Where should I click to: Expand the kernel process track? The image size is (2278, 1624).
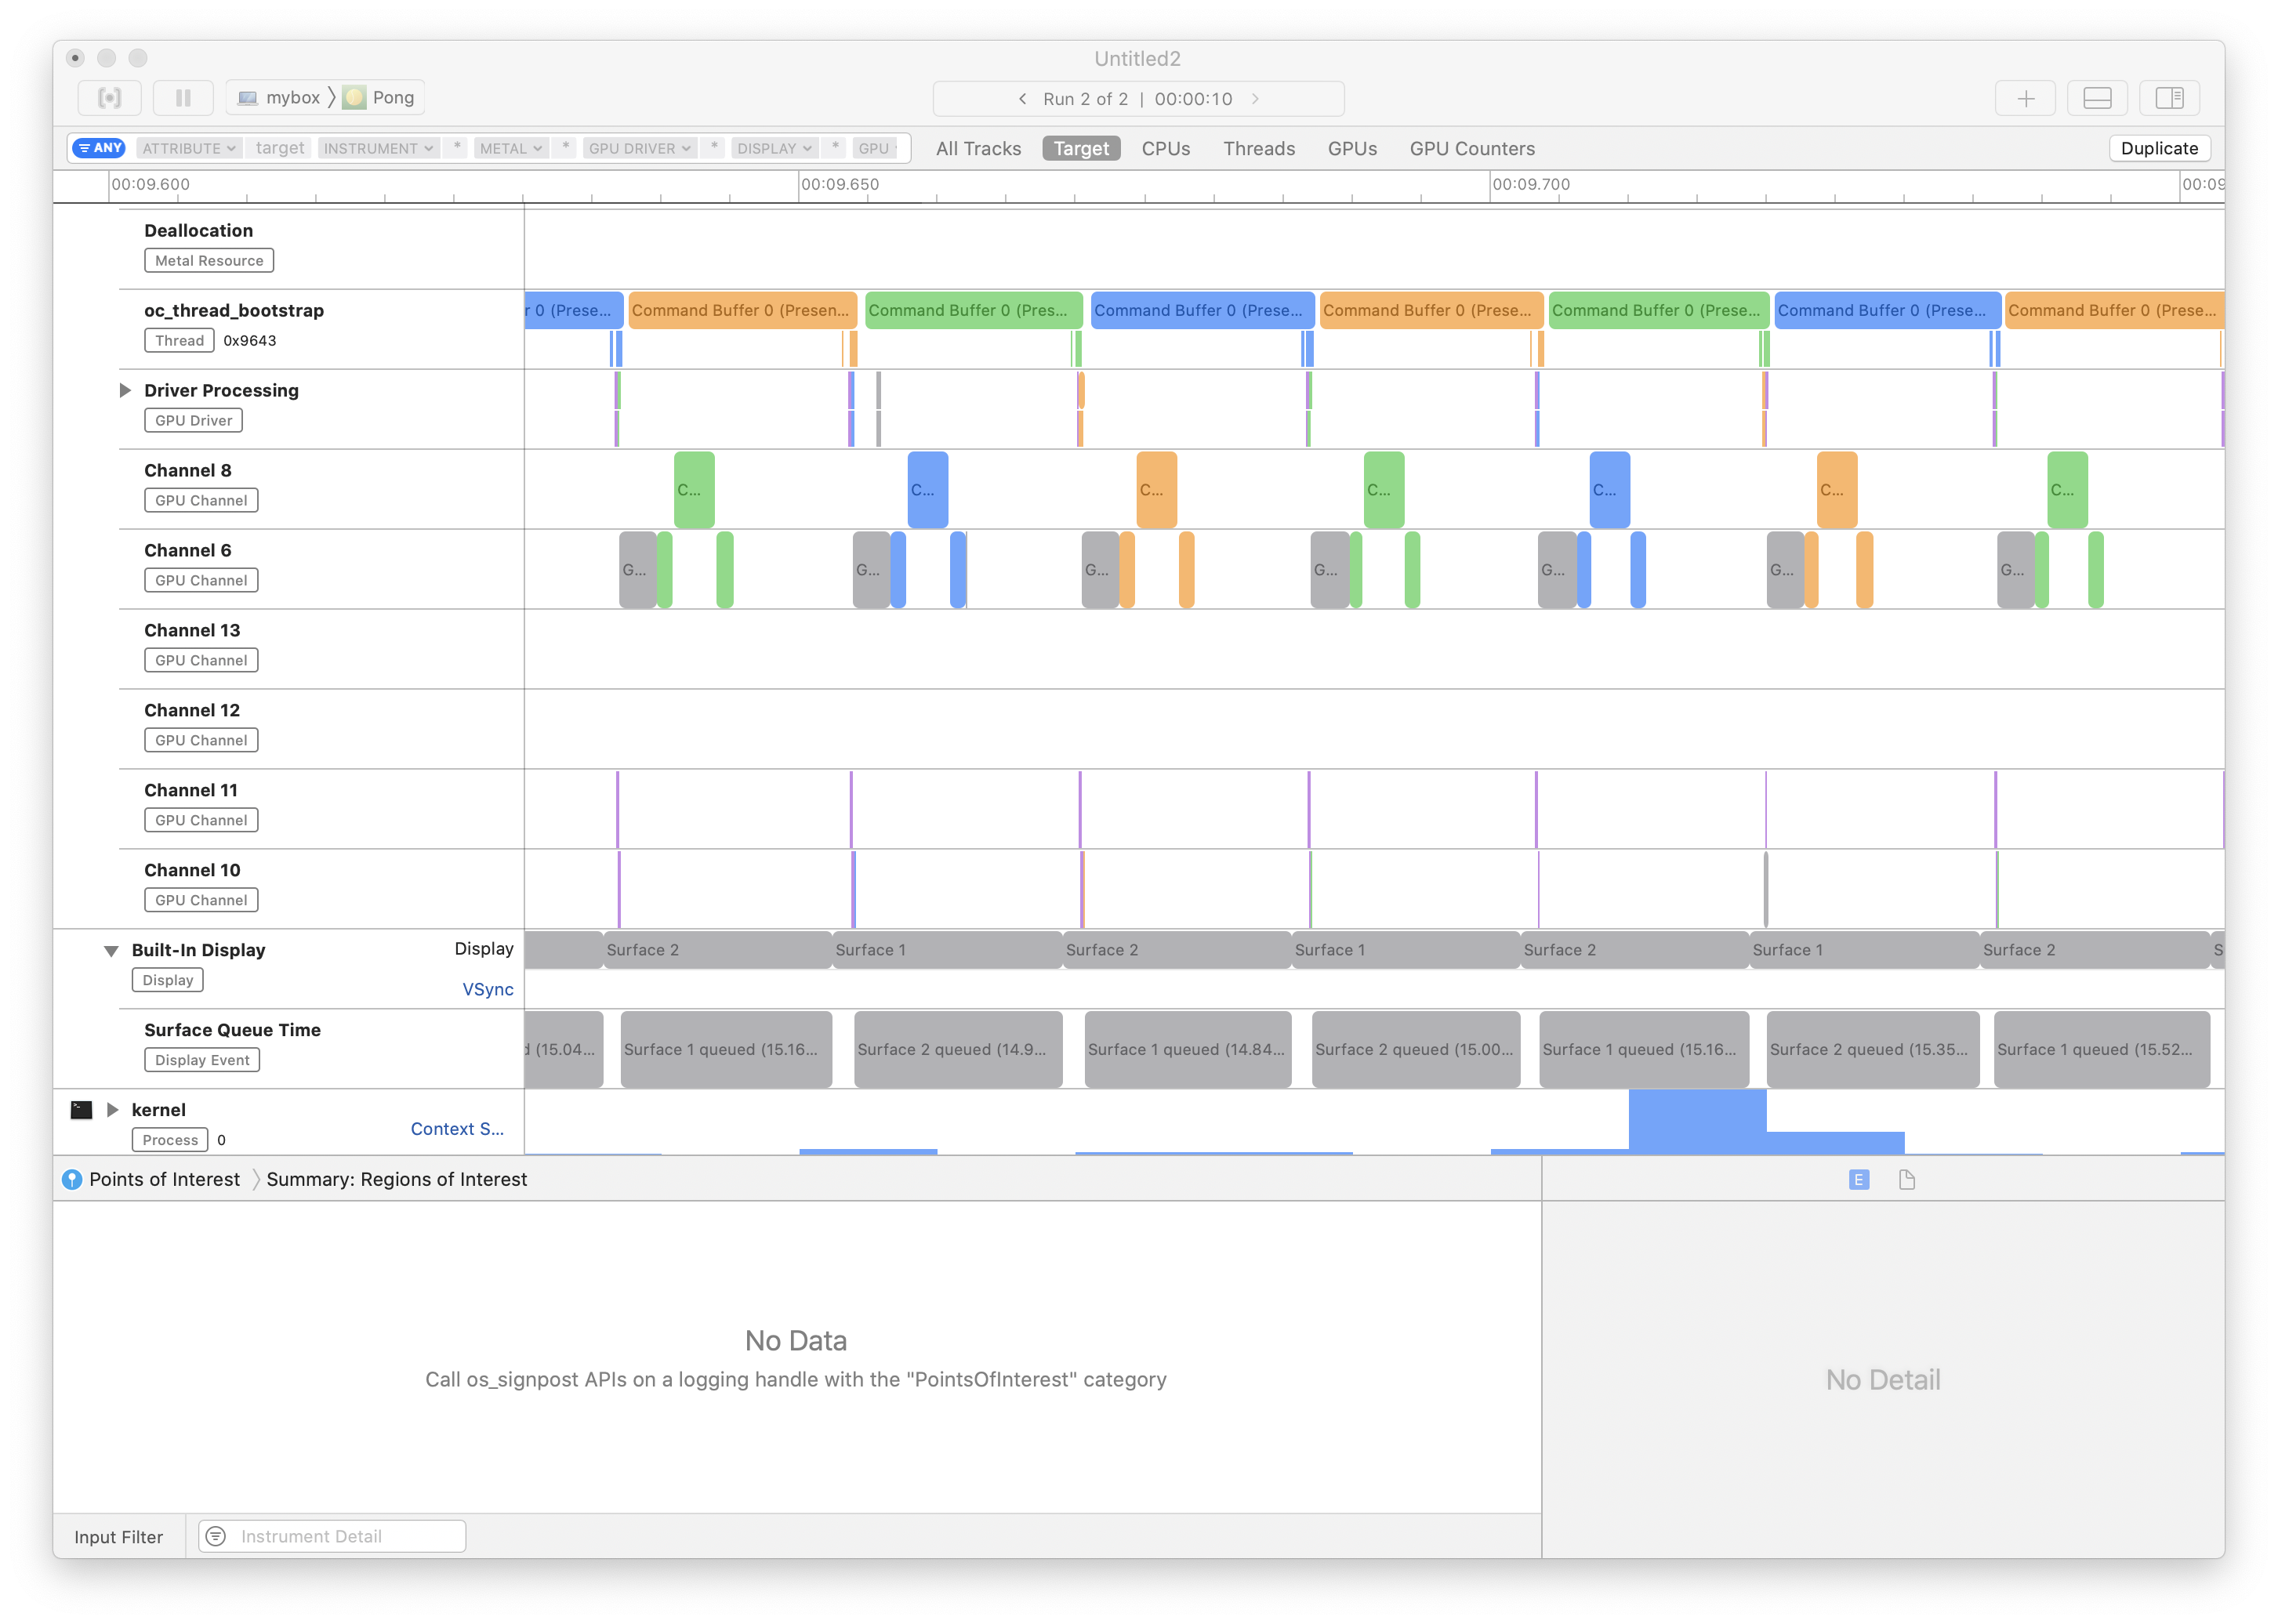pos(113,1110)
